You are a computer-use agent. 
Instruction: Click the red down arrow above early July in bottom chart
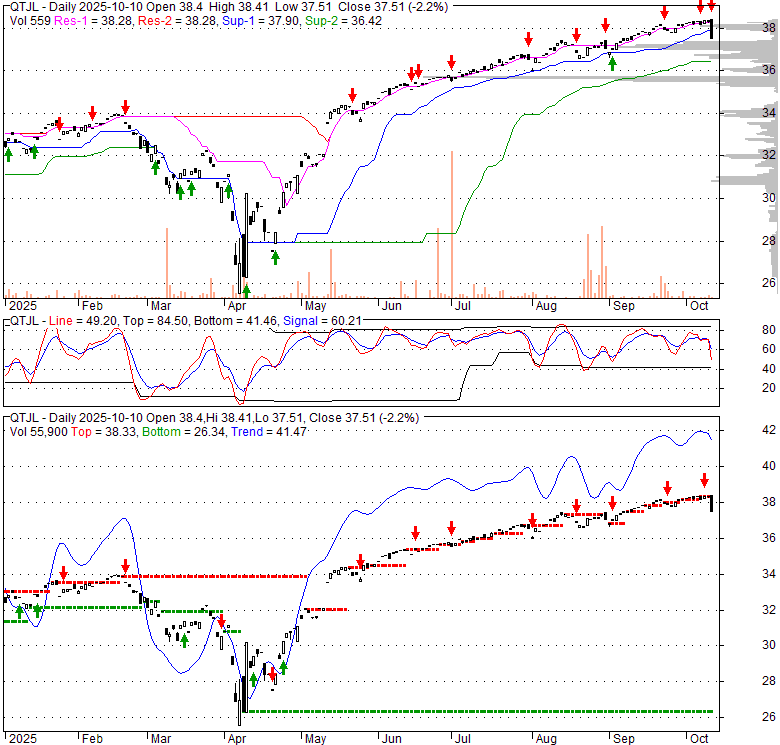tap(451, 525)
